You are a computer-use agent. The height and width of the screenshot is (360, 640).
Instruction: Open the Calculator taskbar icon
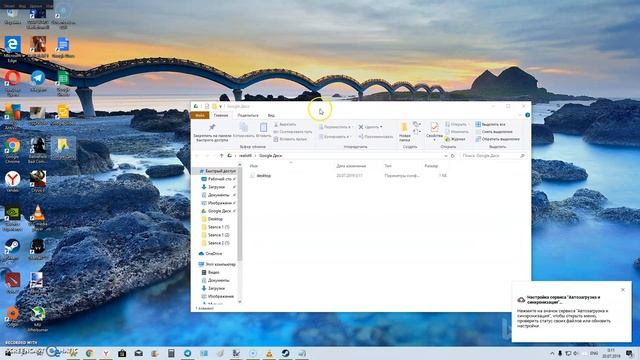[x=171, y=353]
